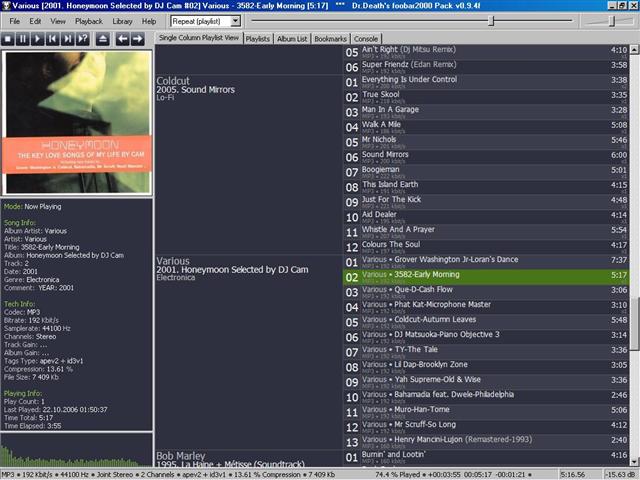Viewport: 640px width, 480px height.
Task: Click the Stop playback button
Action: point(8,39)
